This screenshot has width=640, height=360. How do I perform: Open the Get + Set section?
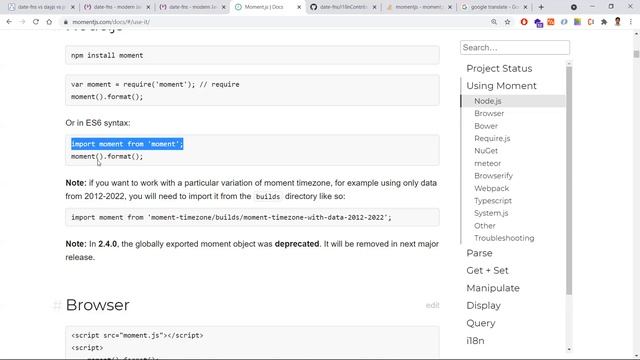pyautogui.click(x=487, y=270)
